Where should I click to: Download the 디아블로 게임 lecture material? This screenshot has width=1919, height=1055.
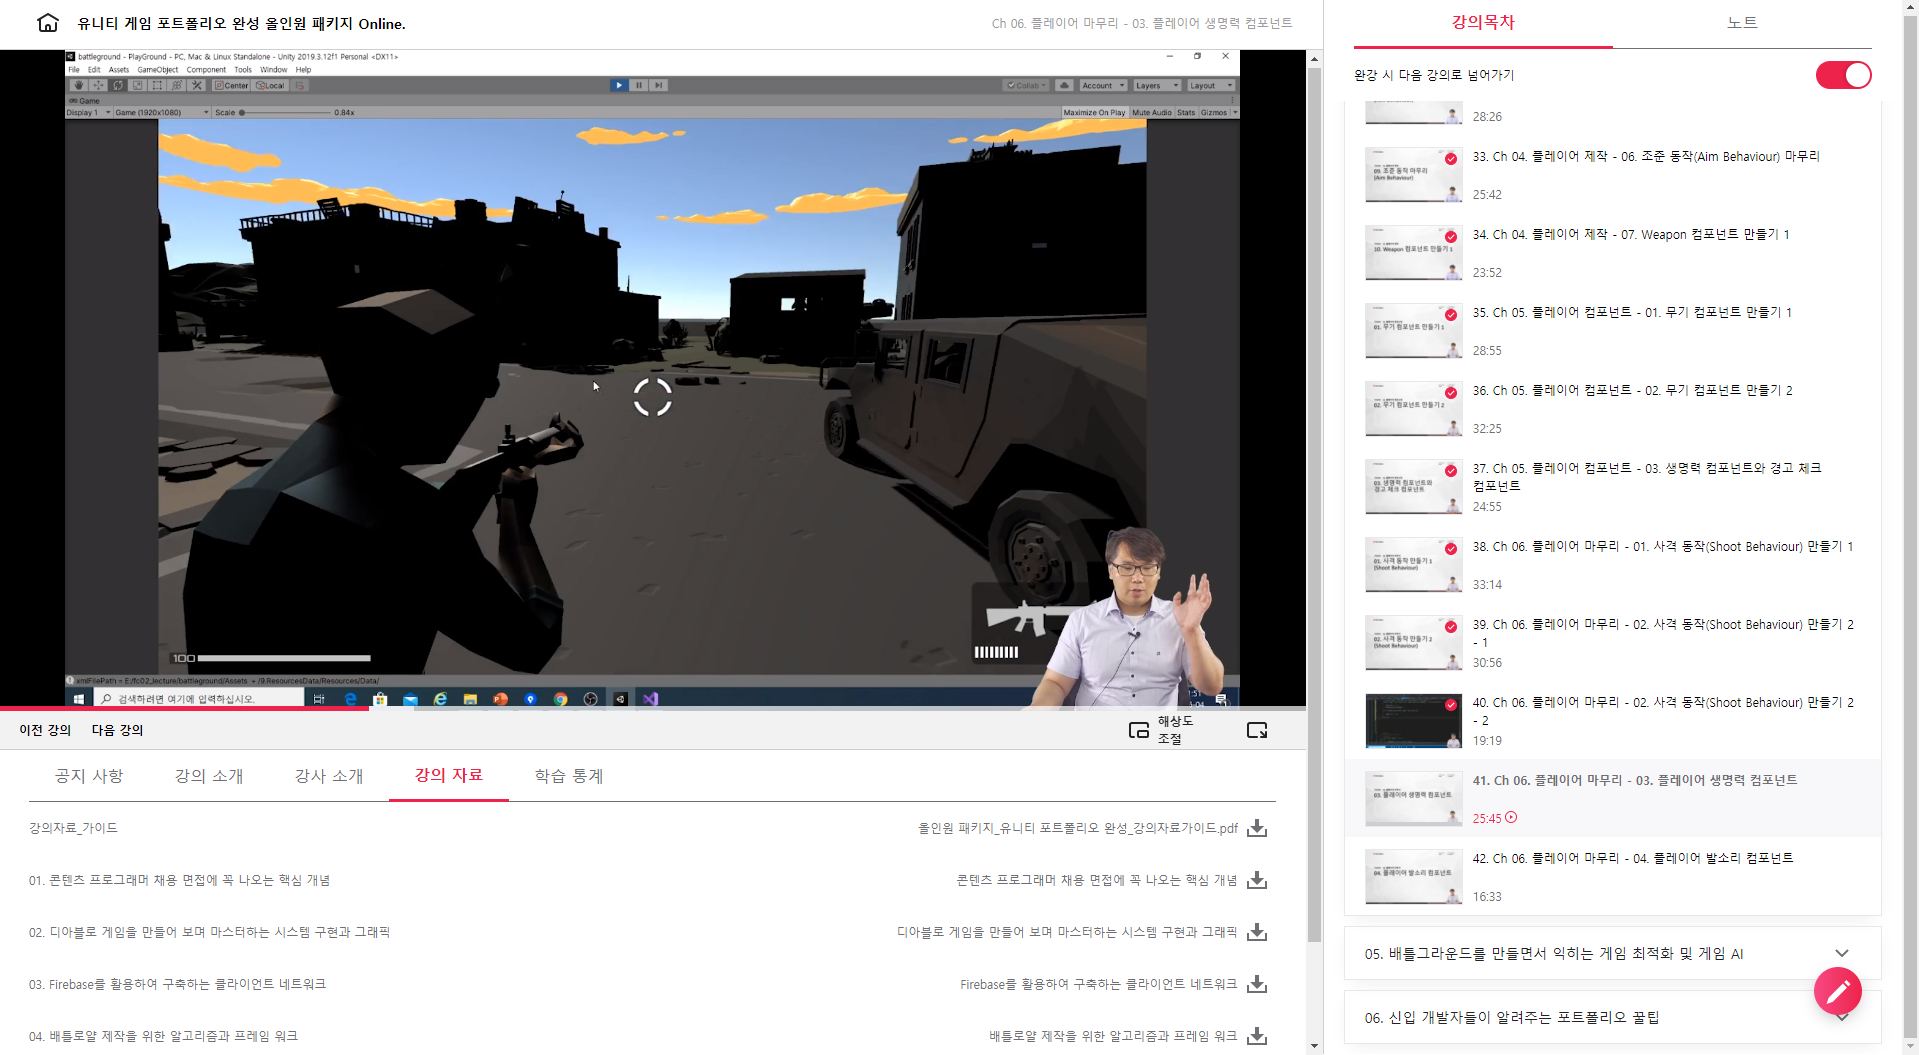pyautogui.click(x=1257, y=932)
